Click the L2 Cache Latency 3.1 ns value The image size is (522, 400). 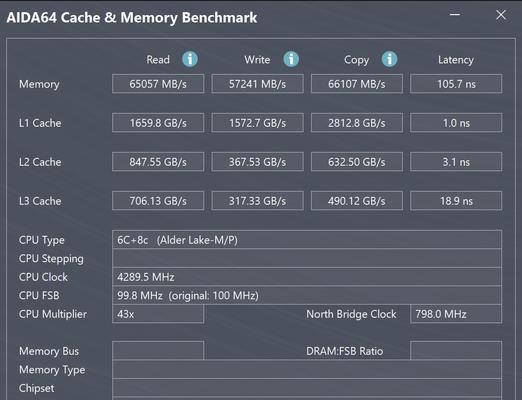[456, 162]
